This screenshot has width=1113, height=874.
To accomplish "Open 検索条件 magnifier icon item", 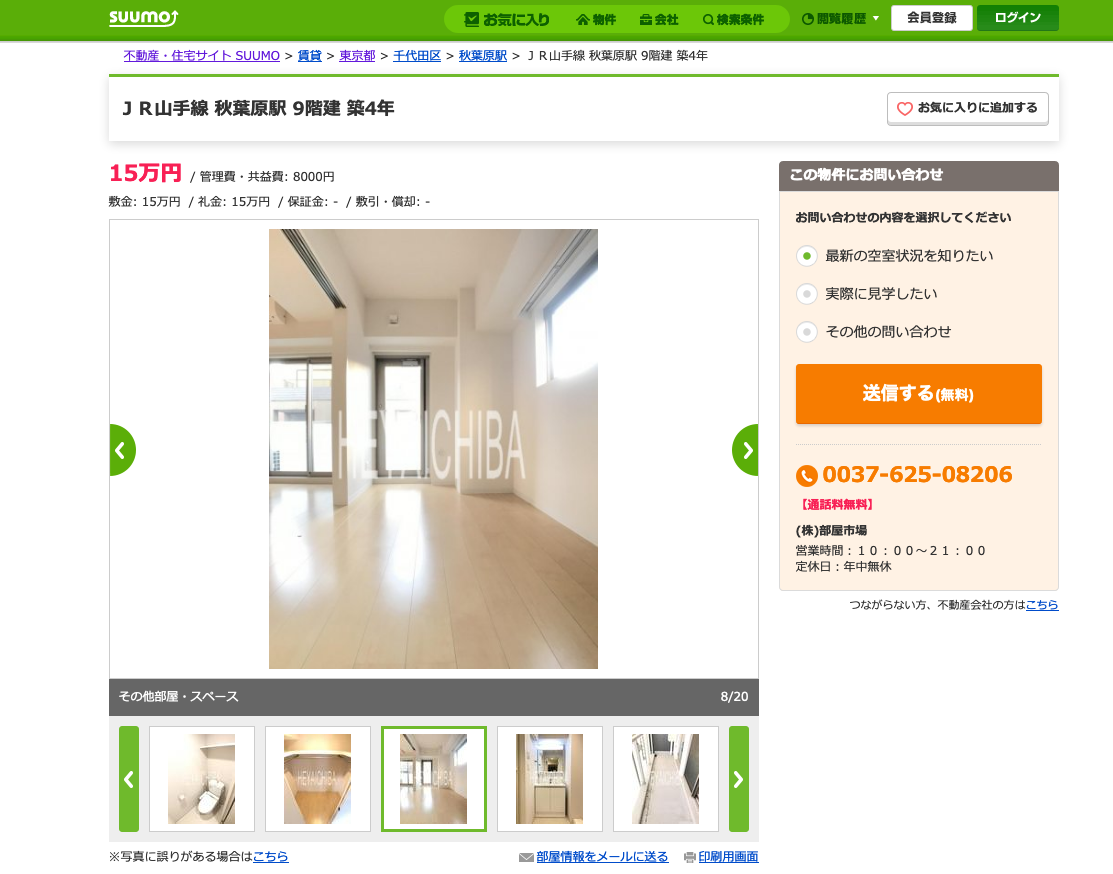I will click(x=733, y=19).
